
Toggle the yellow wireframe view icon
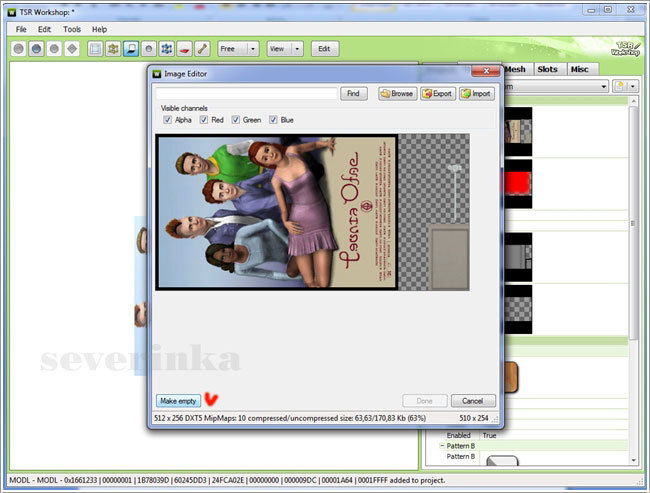113,48
